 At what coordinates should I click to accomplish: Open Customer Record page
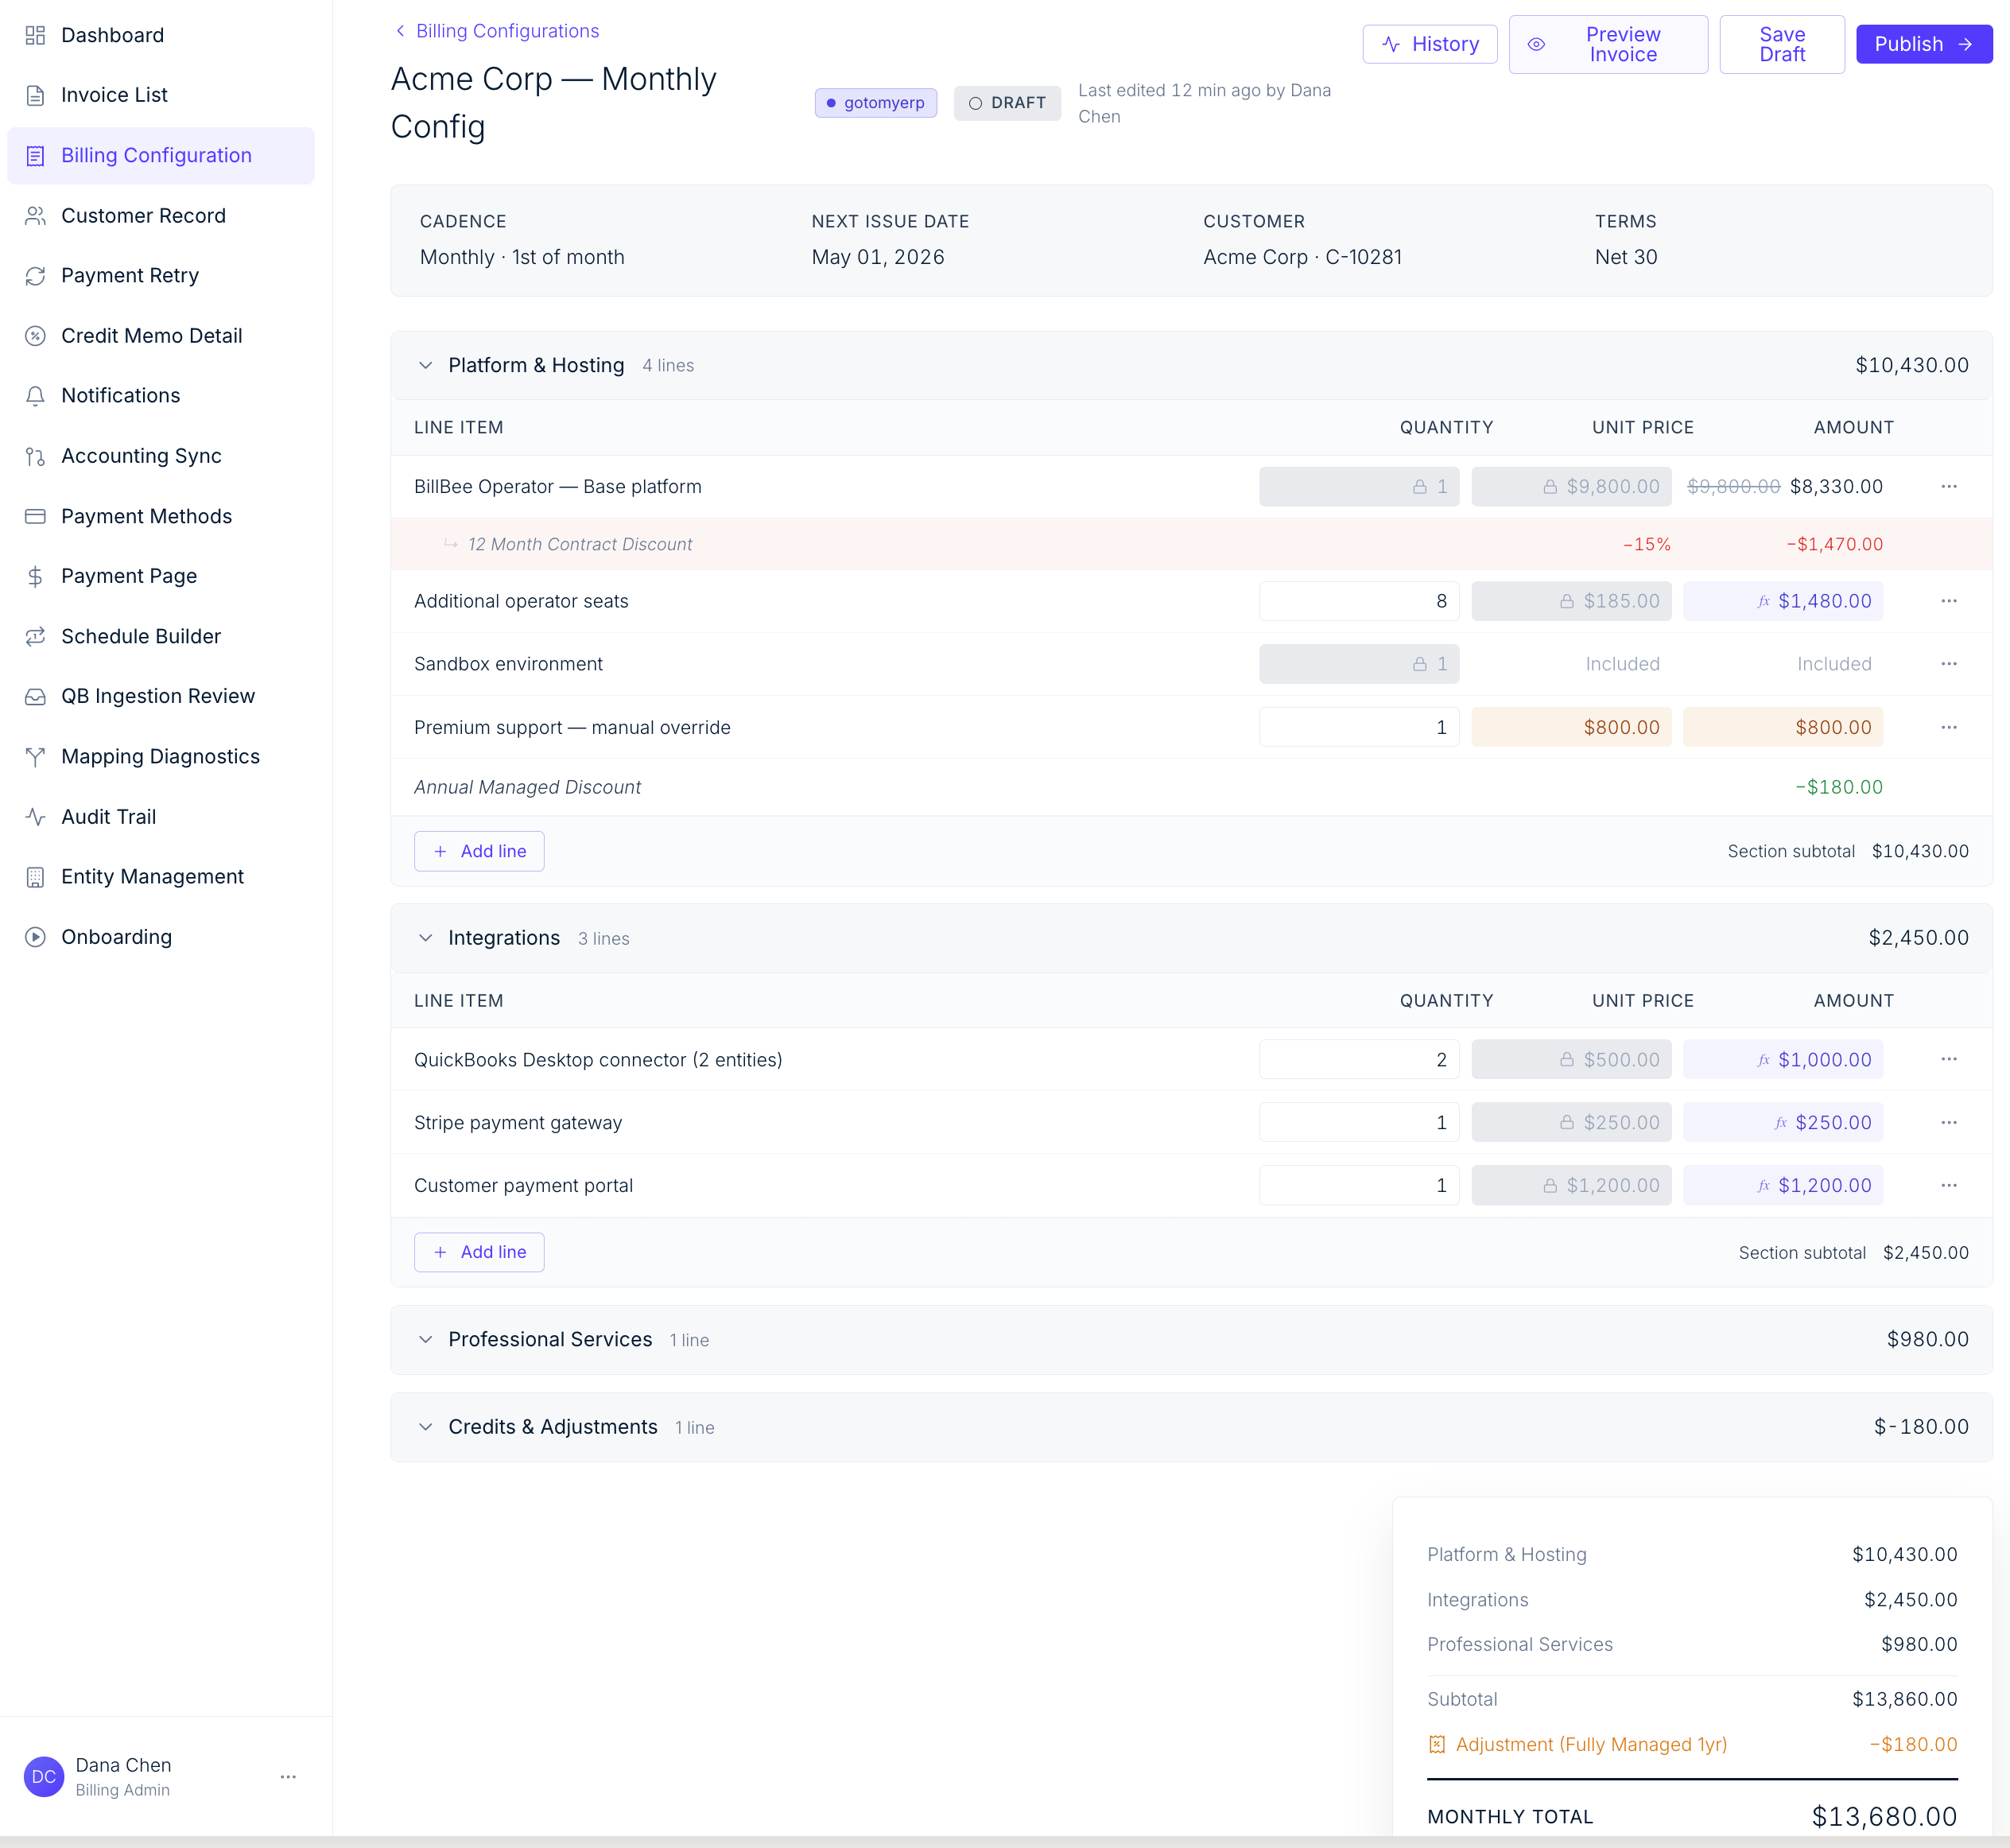160,215
